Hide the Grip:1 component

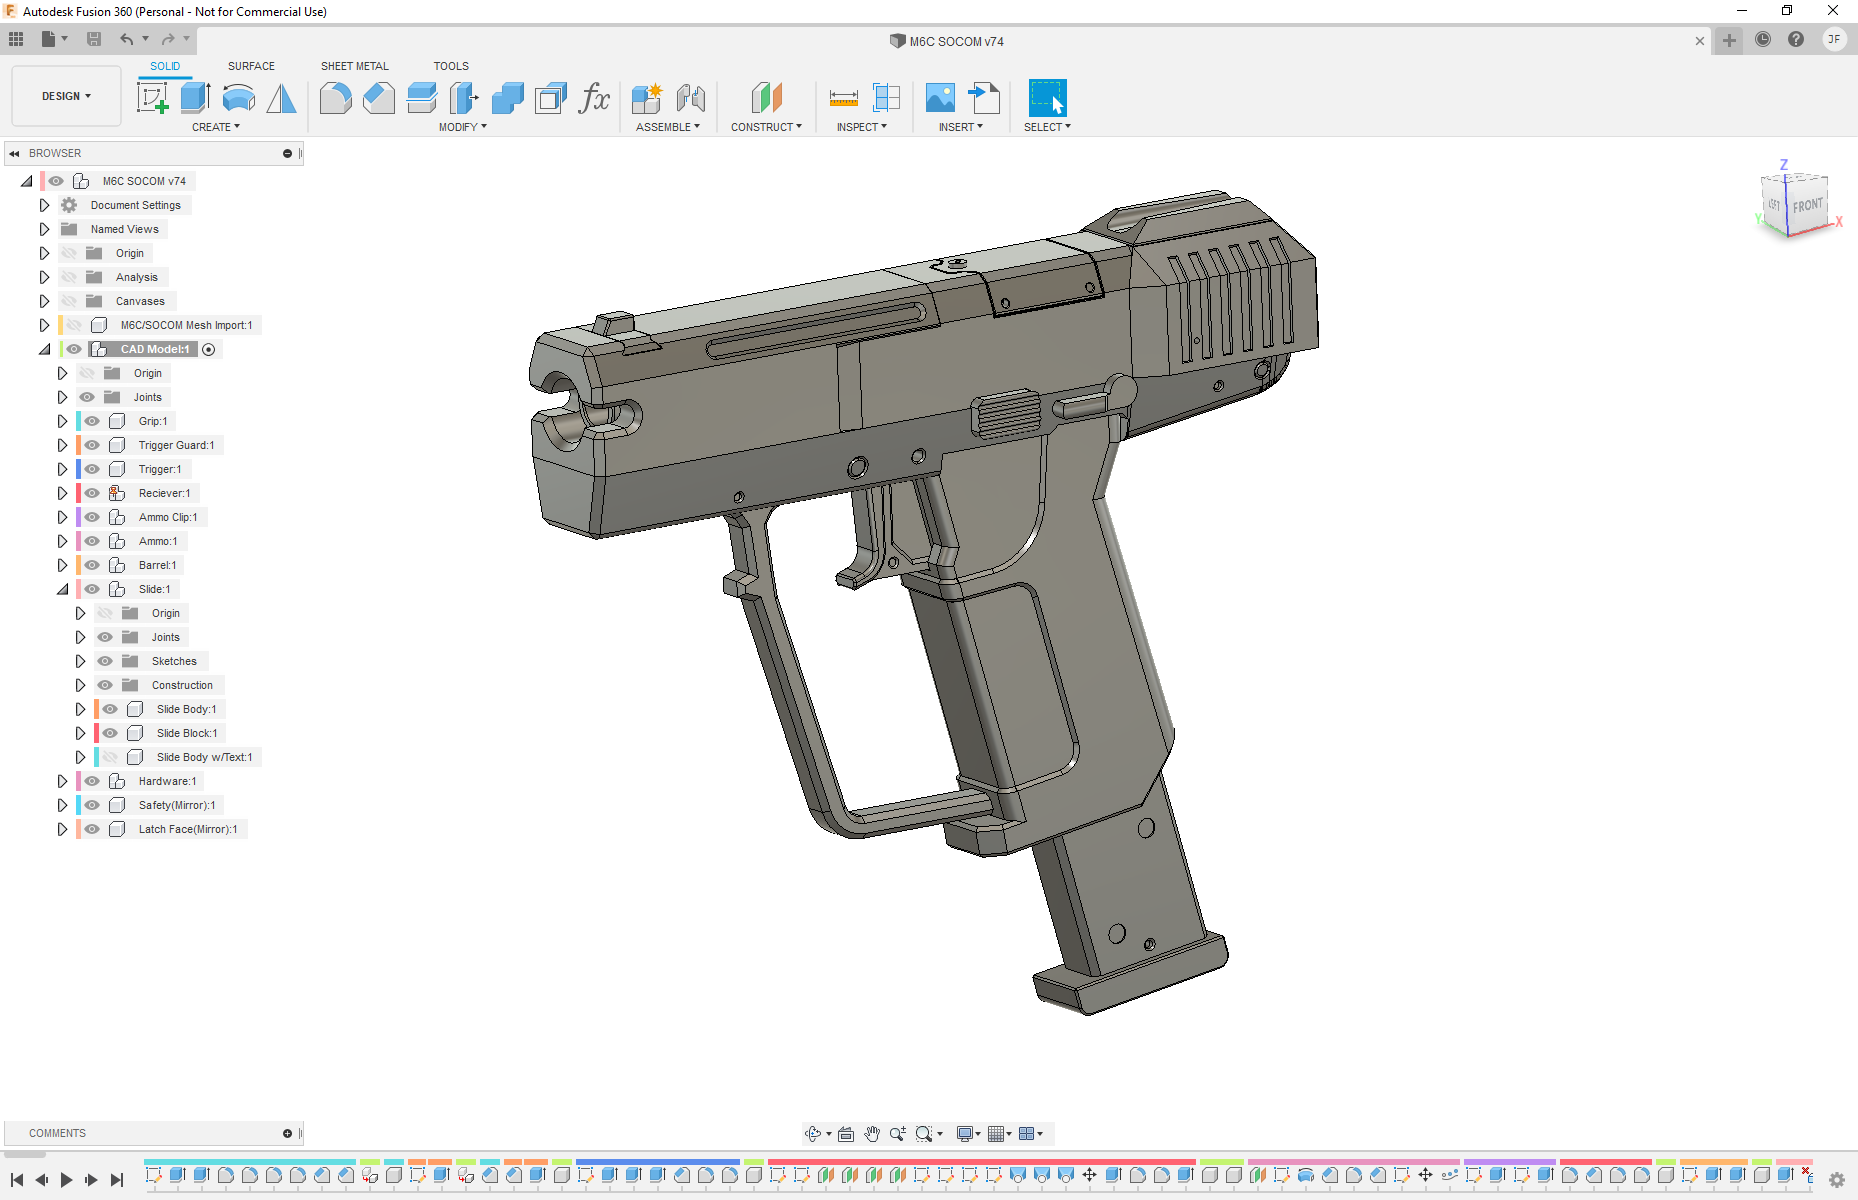pyautogui.click(x=92, y=421)
